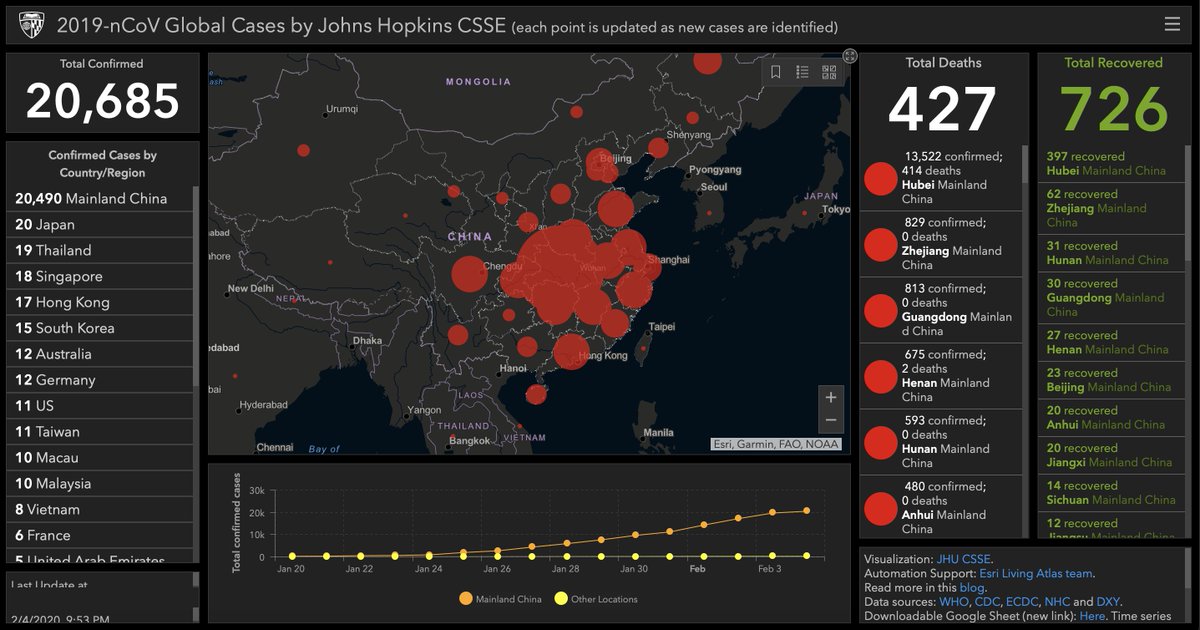This screenshot has height=630, width=1200.
Task: Open the blog link
Action: (972, 588)
